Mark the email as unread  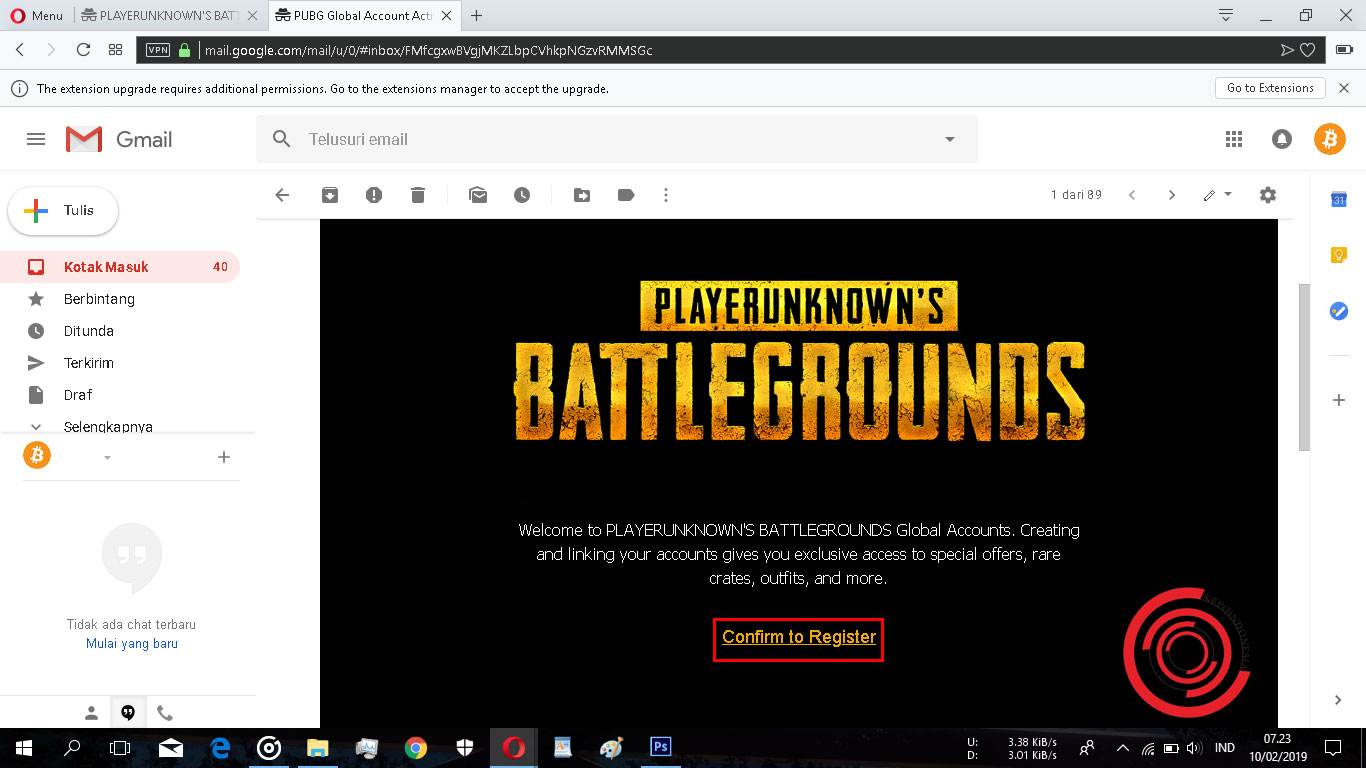478,195
